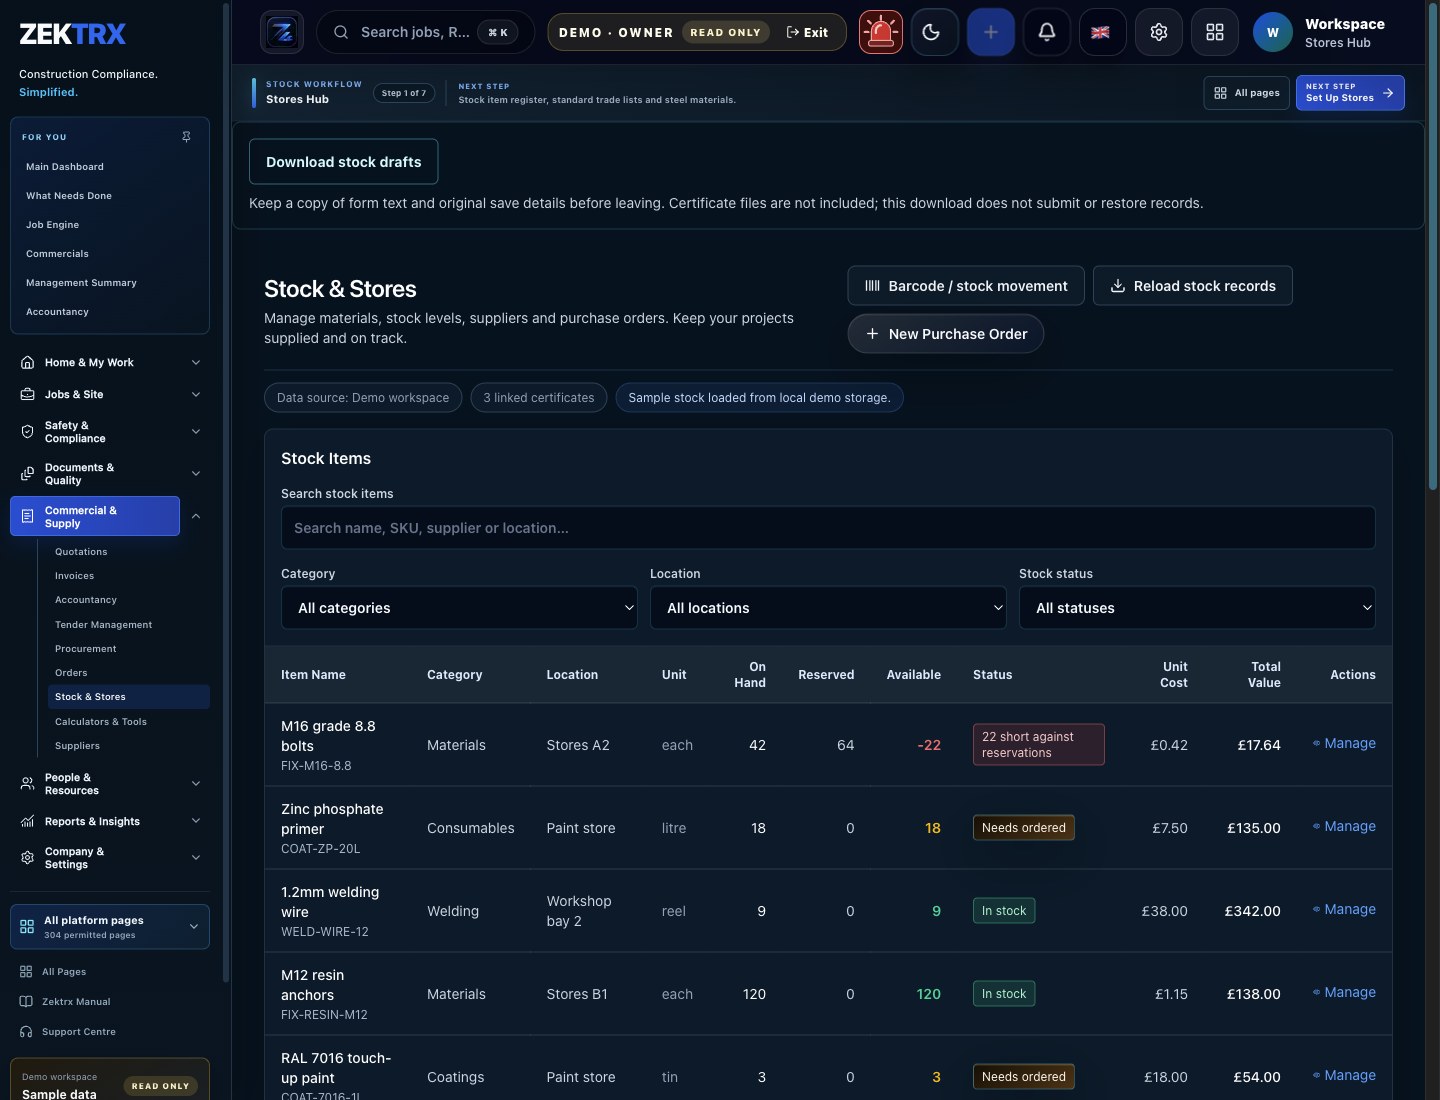Click the Workspace avatar W
The width and height of the screenshot is (1440, 1100).
(1272, 33)
